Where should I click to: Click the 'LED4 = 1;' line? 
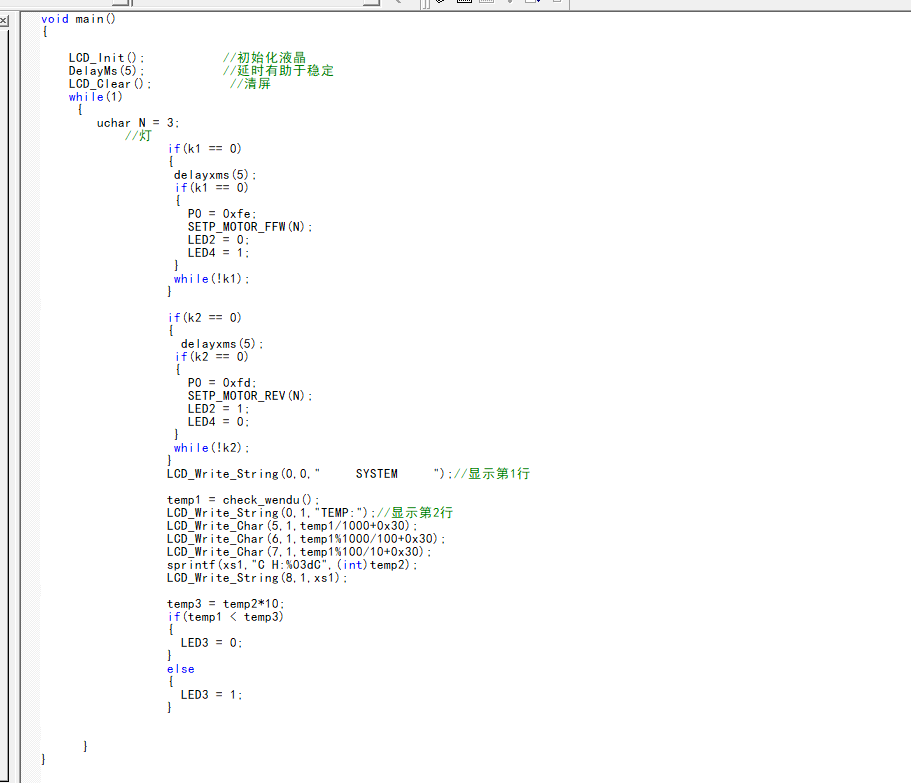tap(218, 253)
